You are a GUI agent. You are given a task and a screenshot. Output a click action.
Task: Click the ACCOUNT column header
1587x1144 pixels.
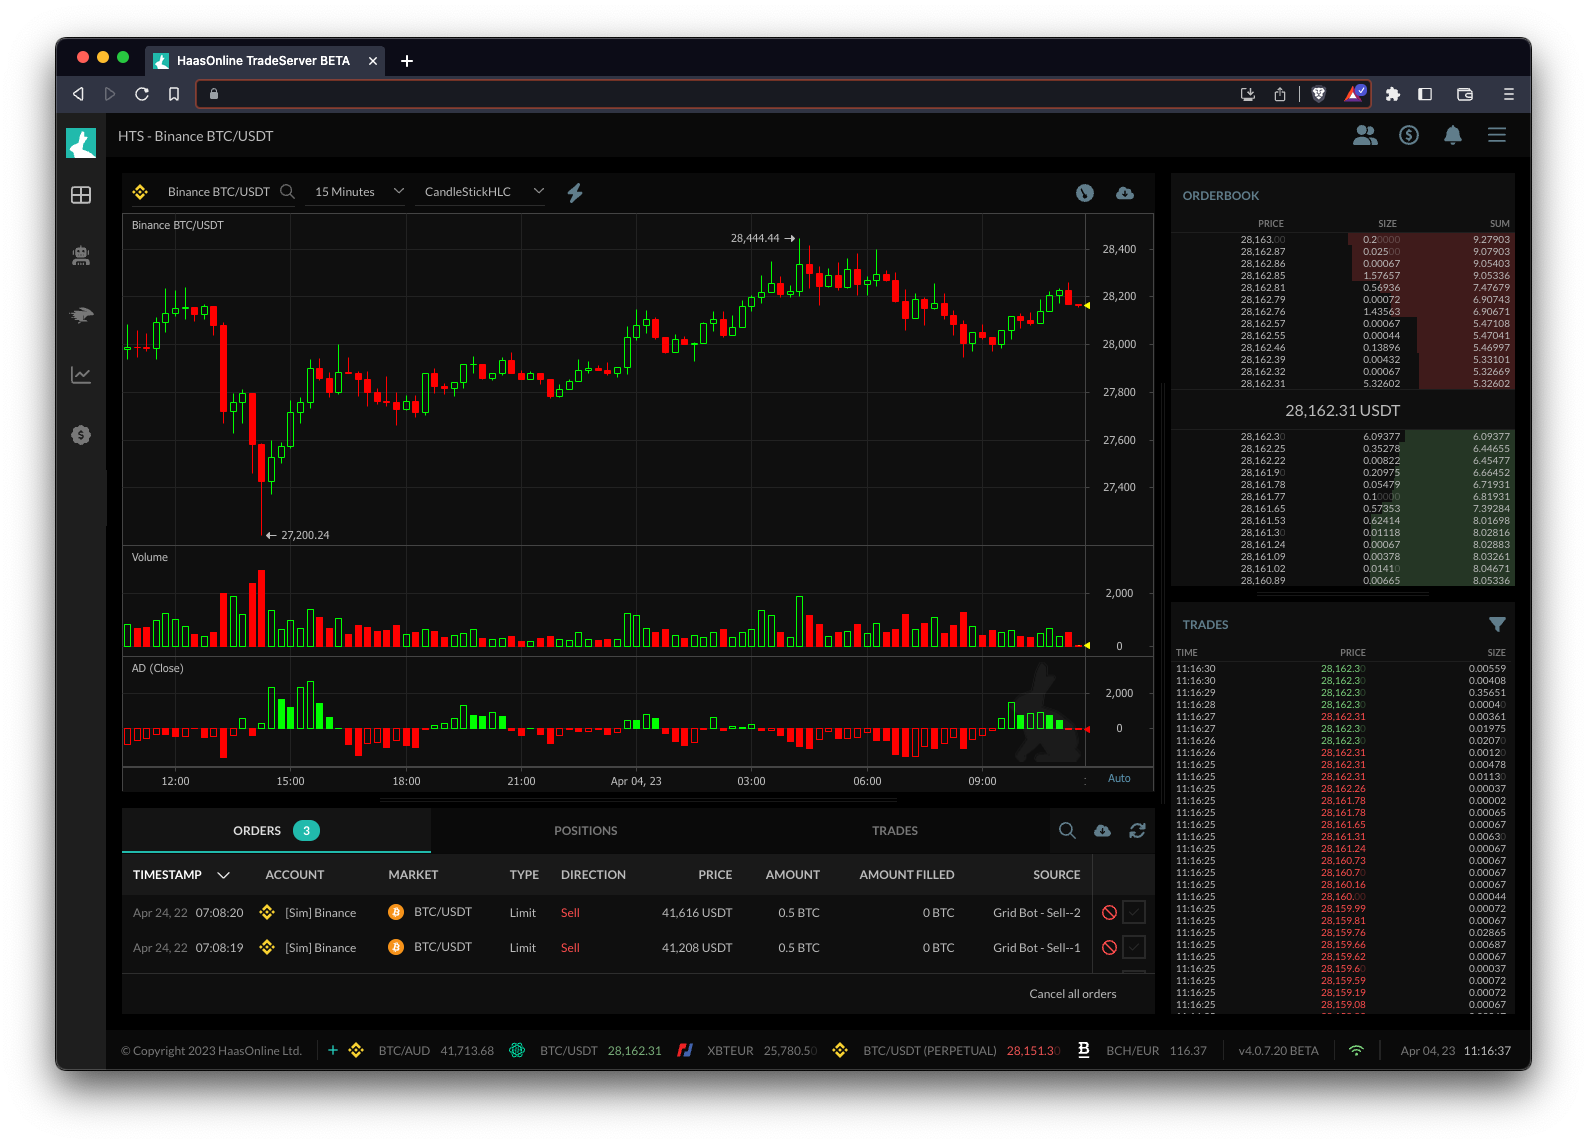[x=294, y=875]
